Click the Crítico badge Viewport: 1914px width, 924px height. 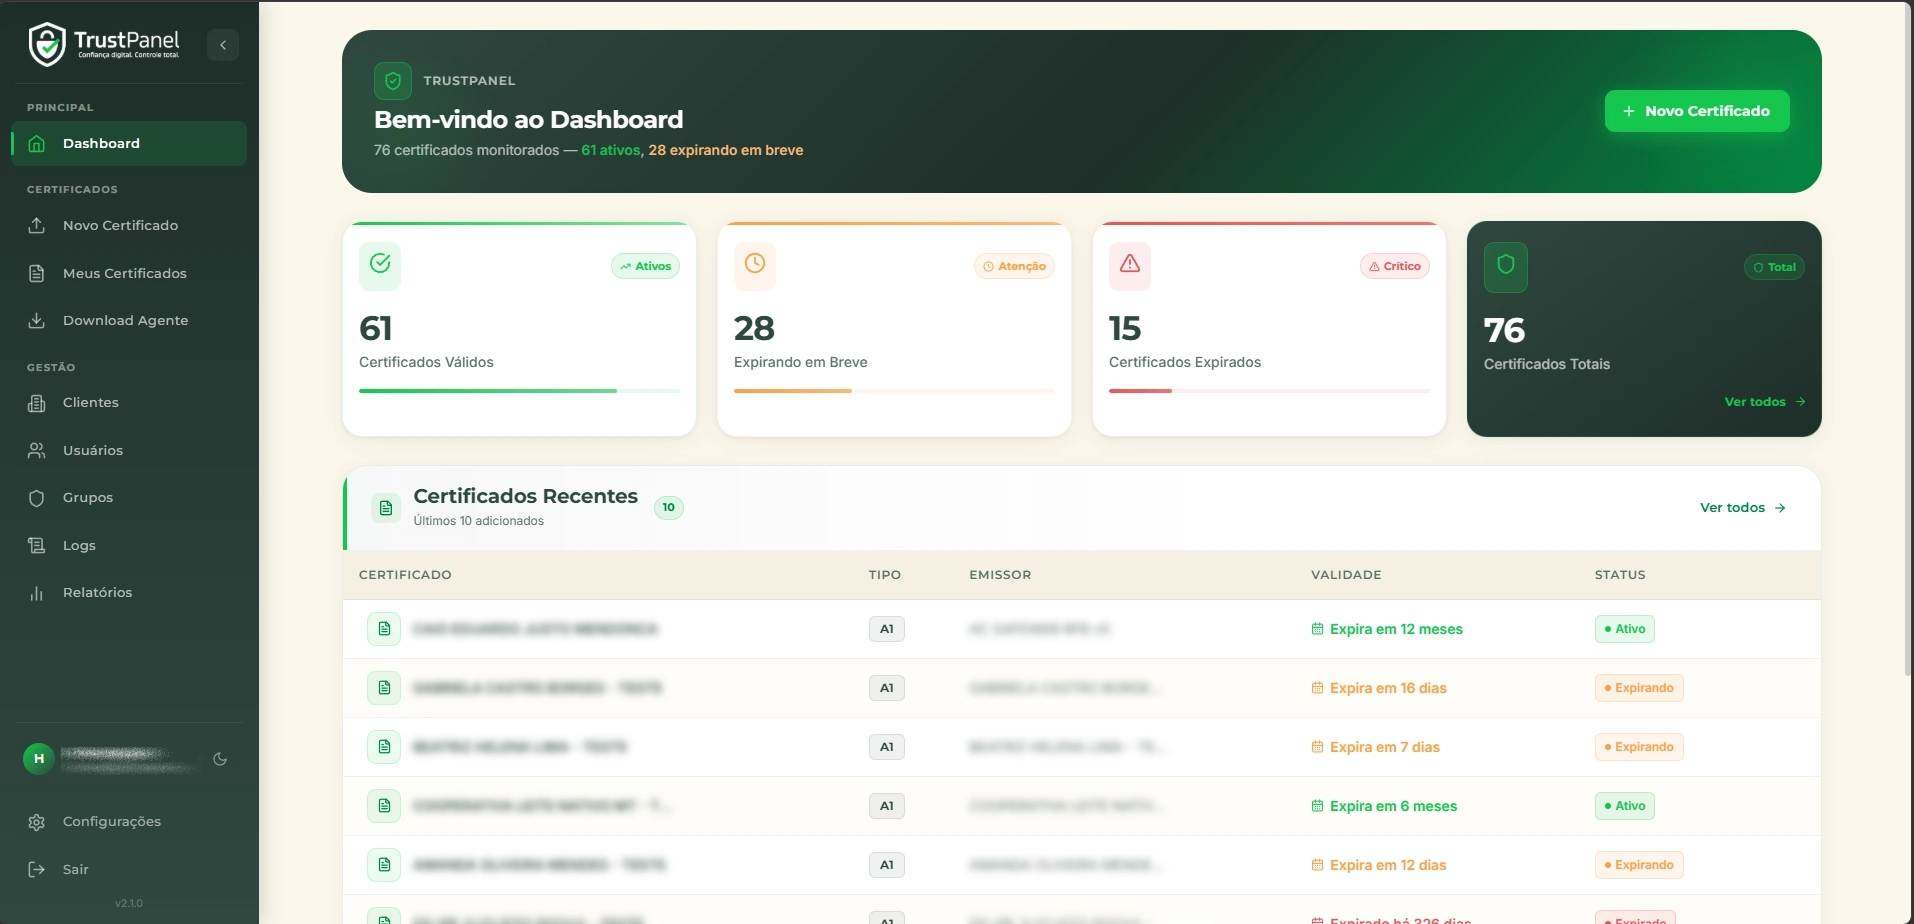[x=1395, y=266]
